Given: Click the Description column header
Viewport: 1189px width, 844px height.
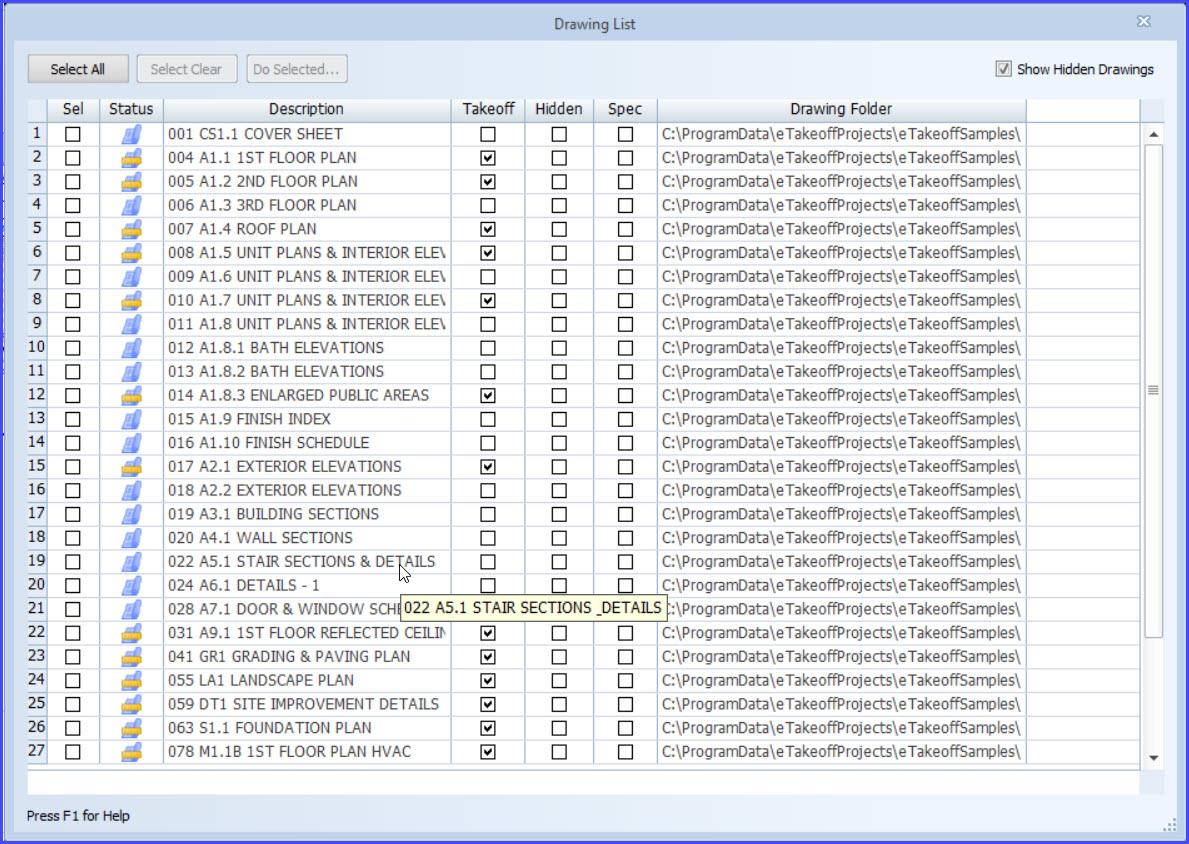Looking at the screenshot, I should coord(306,109).
